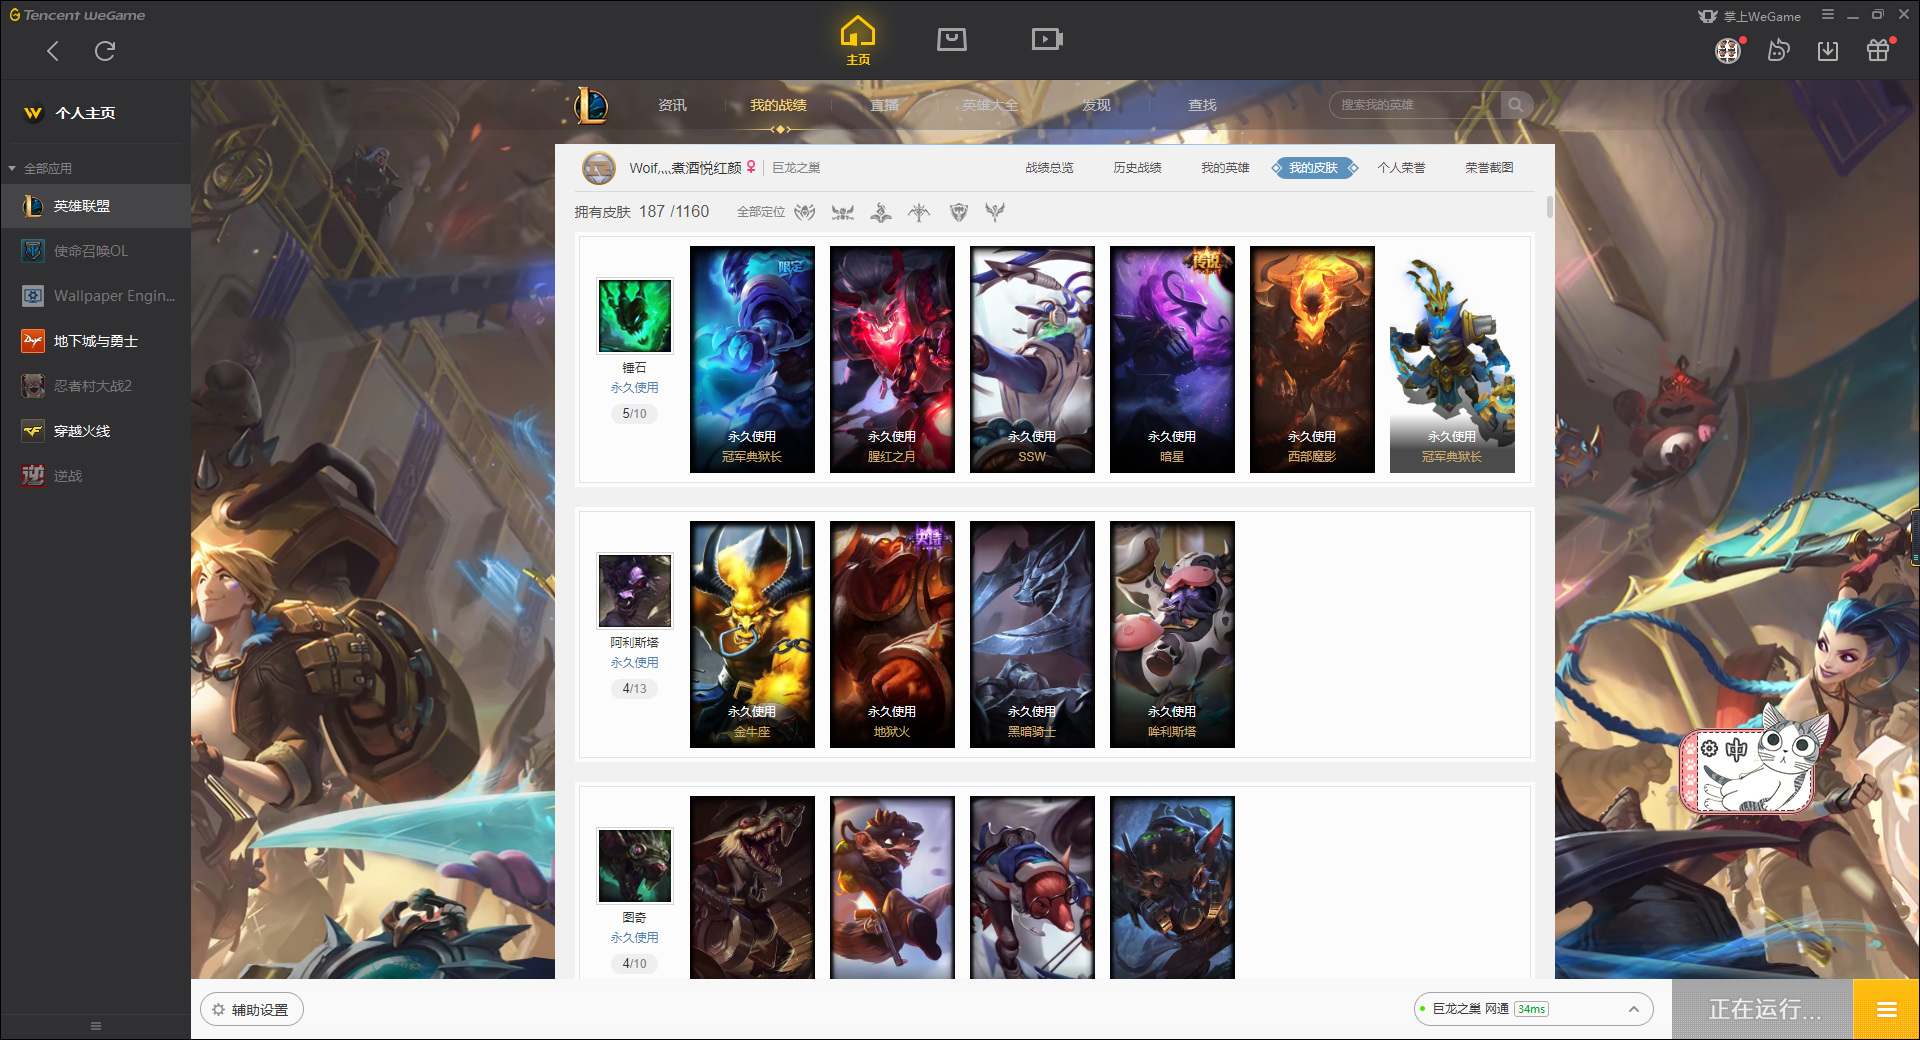This screenshot has width=1920, height=1040.
Task: Open the gift box icon
Action: coord(1878,51)
